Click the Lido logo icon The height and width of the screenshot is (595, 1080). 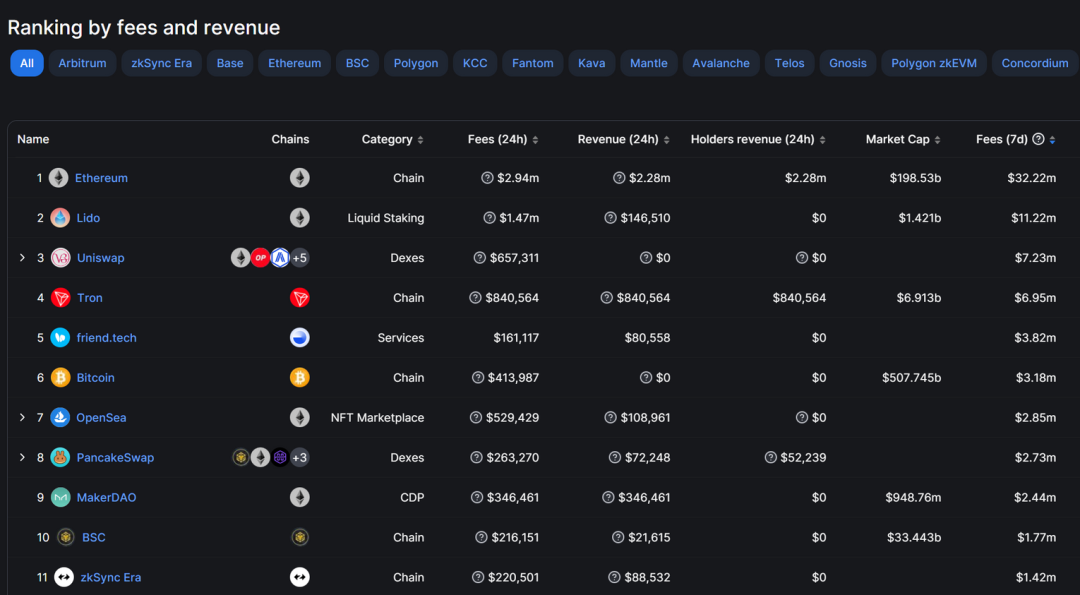click(61, 218)
